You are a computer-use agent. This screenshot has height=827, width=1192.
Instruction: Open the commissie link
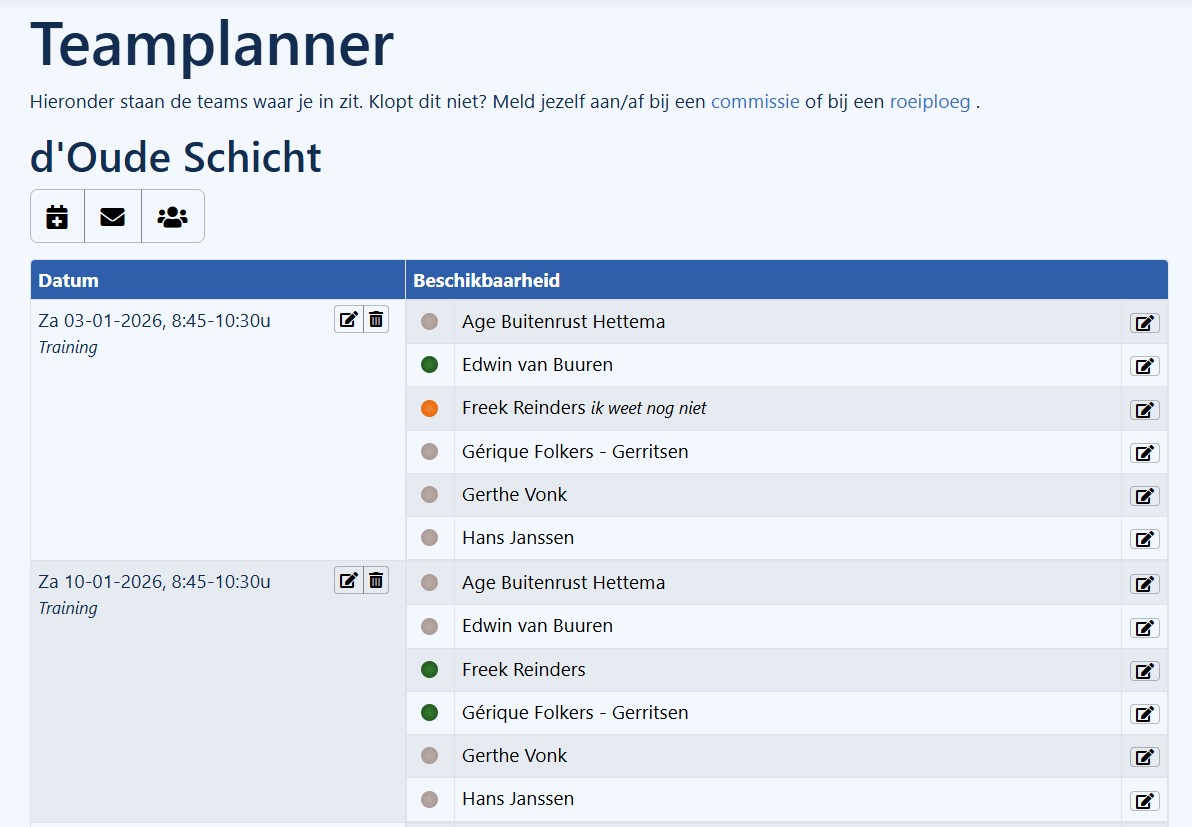[x=755, y=101]
